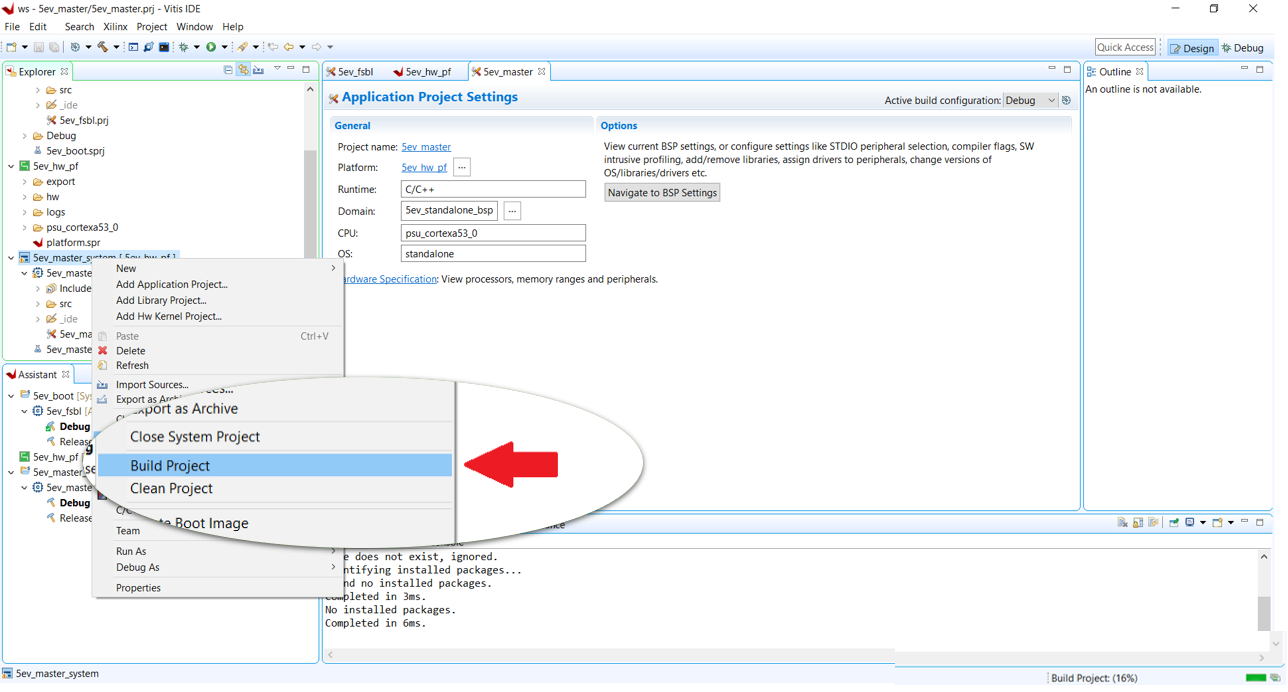Click the bug Debug icon in main toolbar
Screen dimensions: 1288x692
[183, 47]
